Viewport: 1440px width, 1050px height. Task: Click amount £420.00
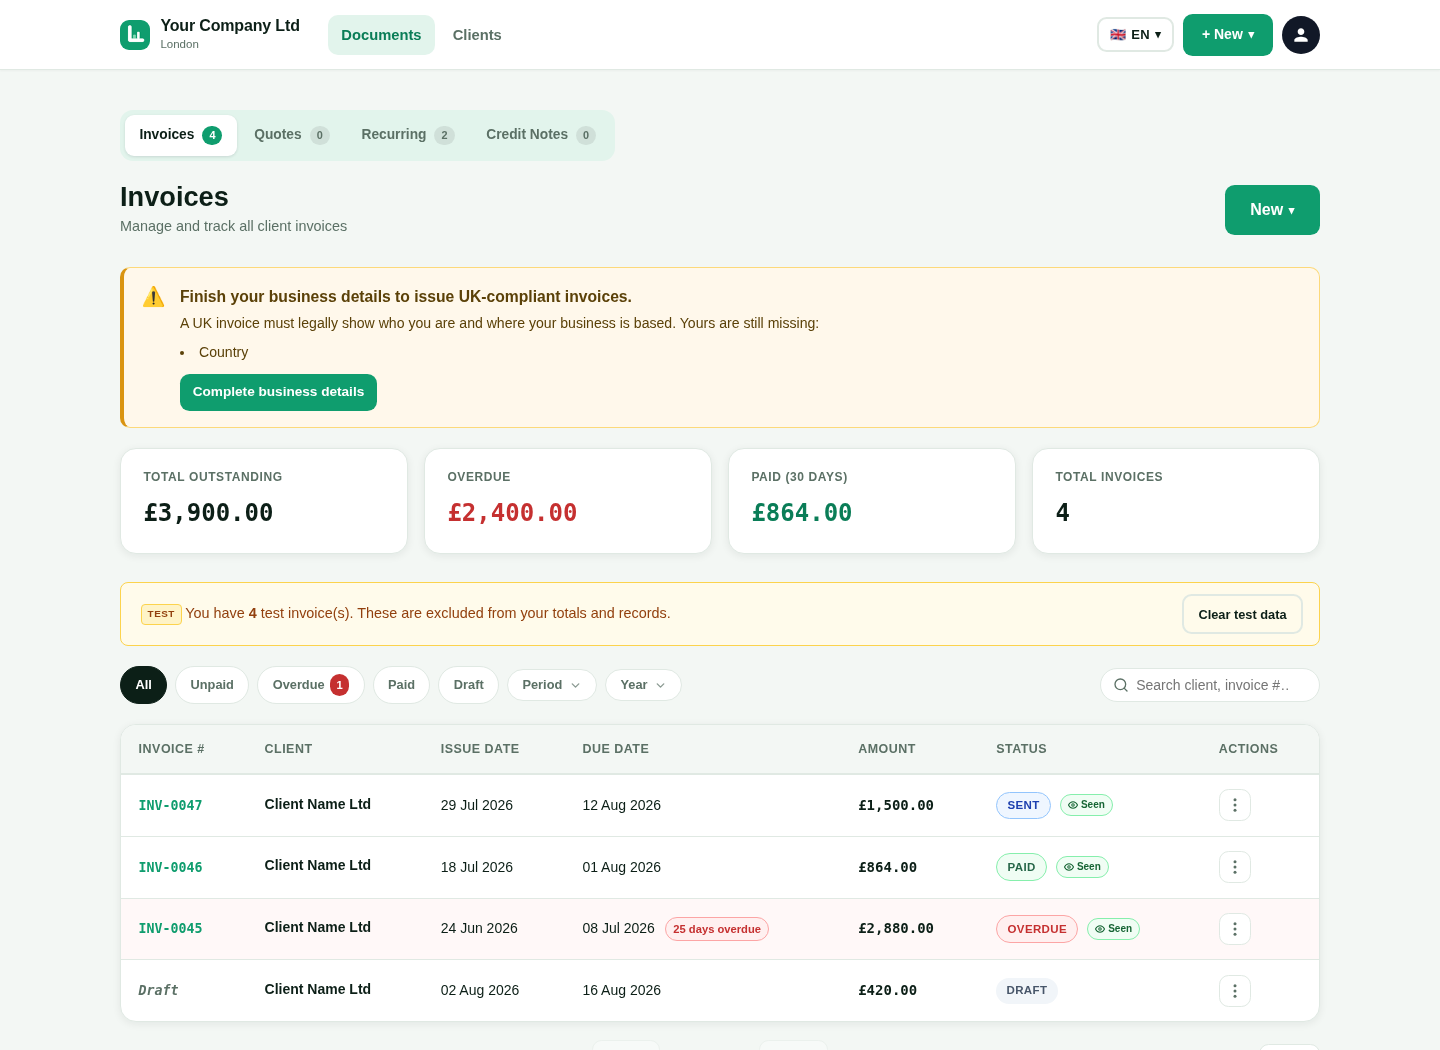pyautogui.click(x=888, y=991)
